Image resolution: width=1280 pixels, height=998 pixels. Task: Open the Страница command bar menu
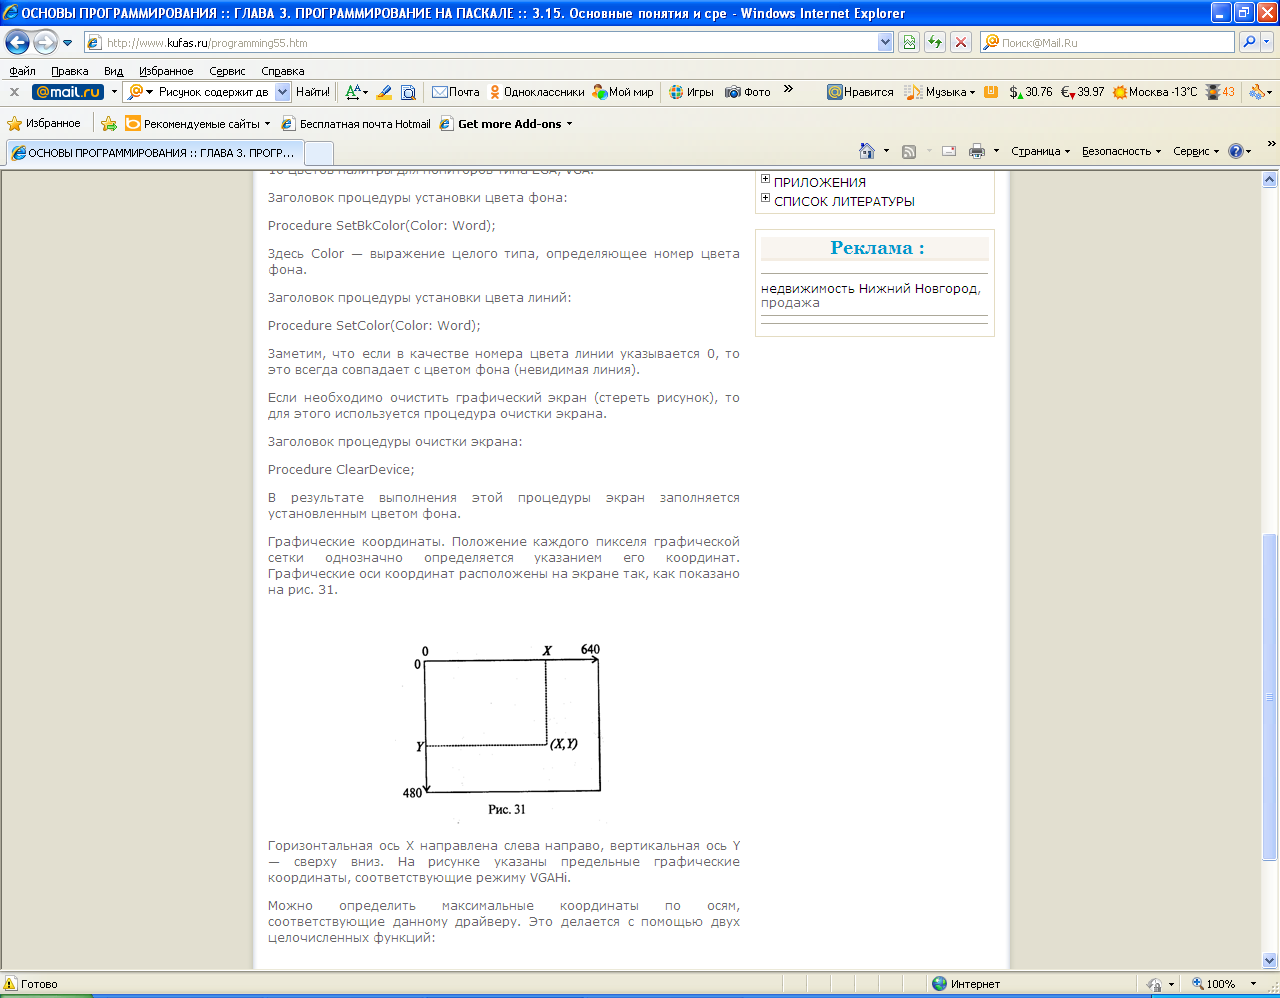tap(1040, 151)
